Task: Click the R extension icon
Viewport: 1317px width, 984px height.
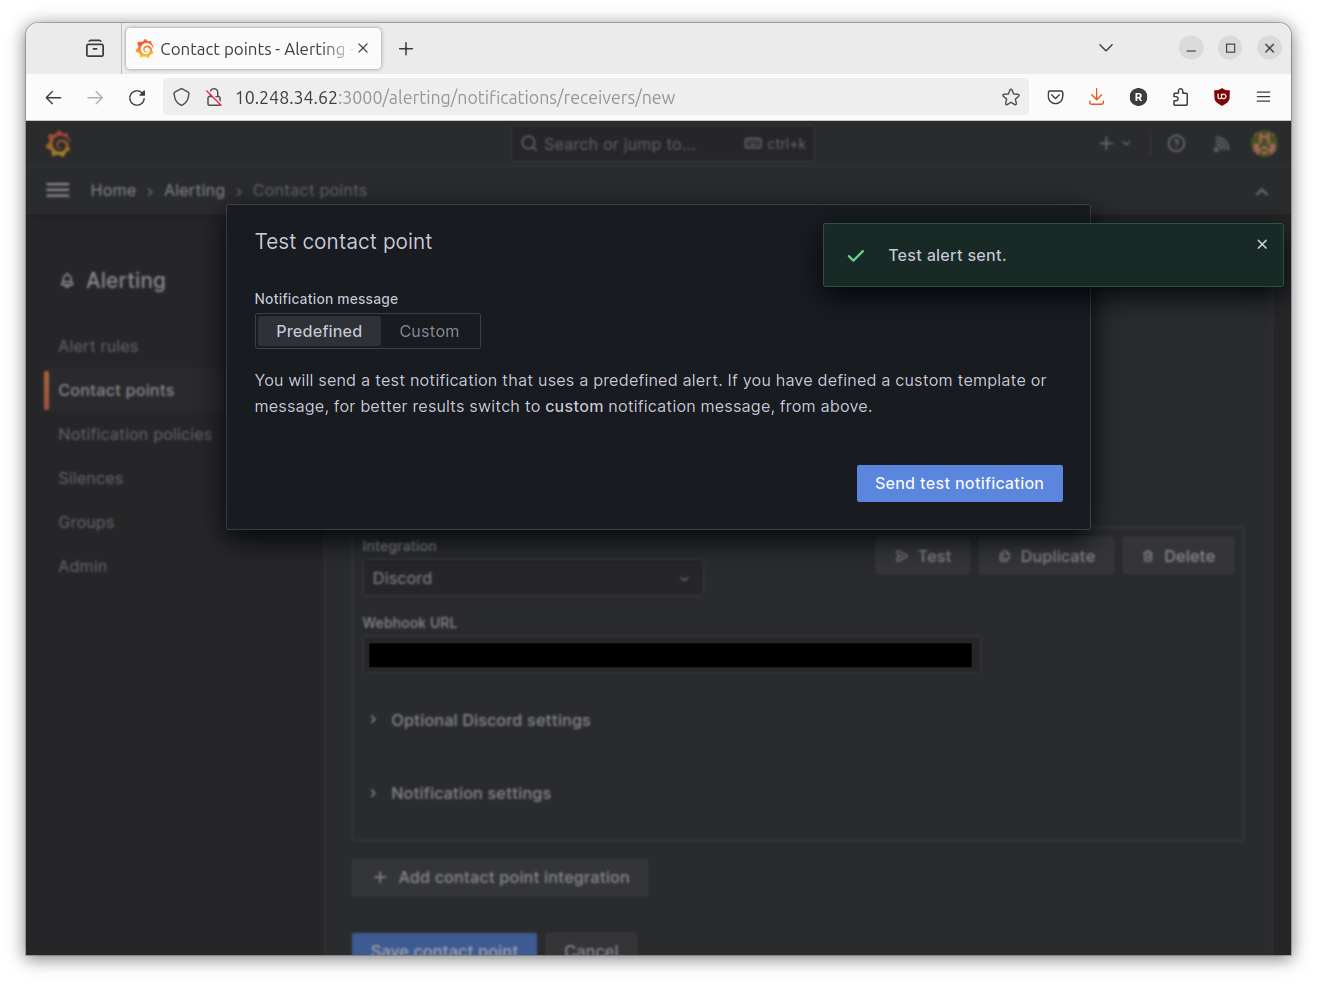Action: [x=1138, y=97]
